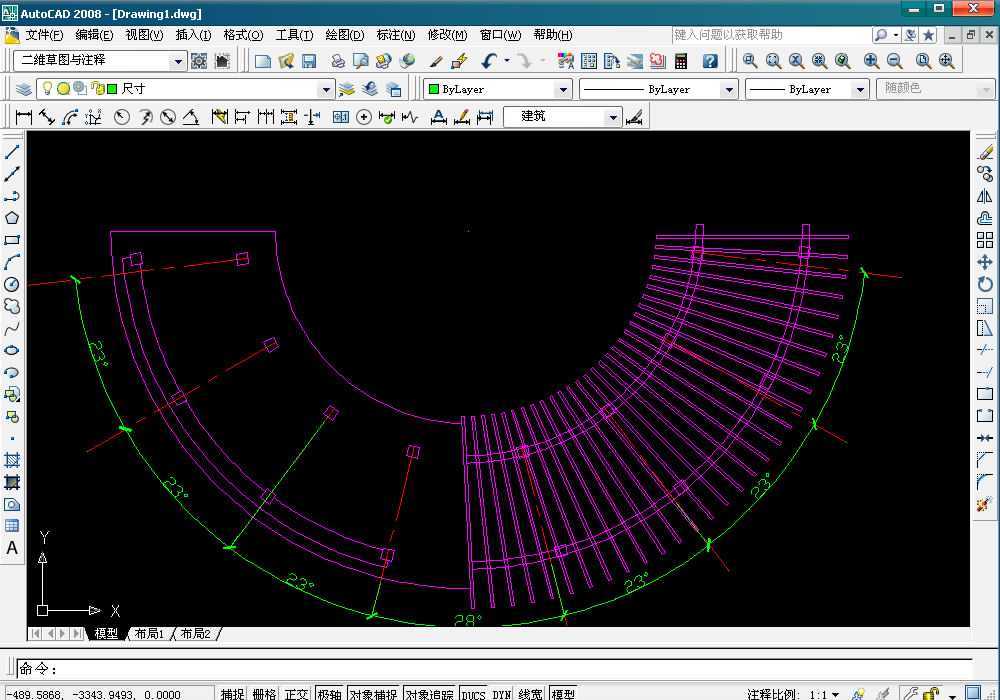This screenshot has width=1000, height=700.
Task: Select the Circle draw tool
Action: [x=12, y=284]
